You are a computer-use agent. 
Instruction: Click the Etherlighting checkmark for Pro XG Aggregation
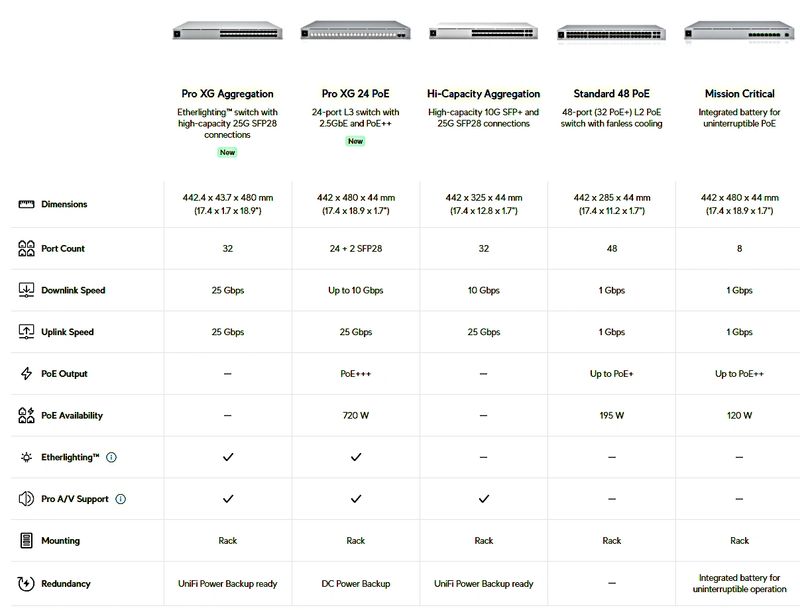[228, 457]
